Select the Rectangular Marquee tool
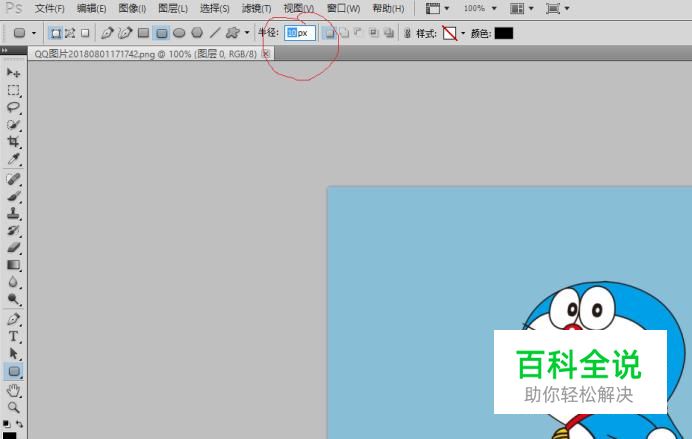692x439 pixels. tap(13, 90)
